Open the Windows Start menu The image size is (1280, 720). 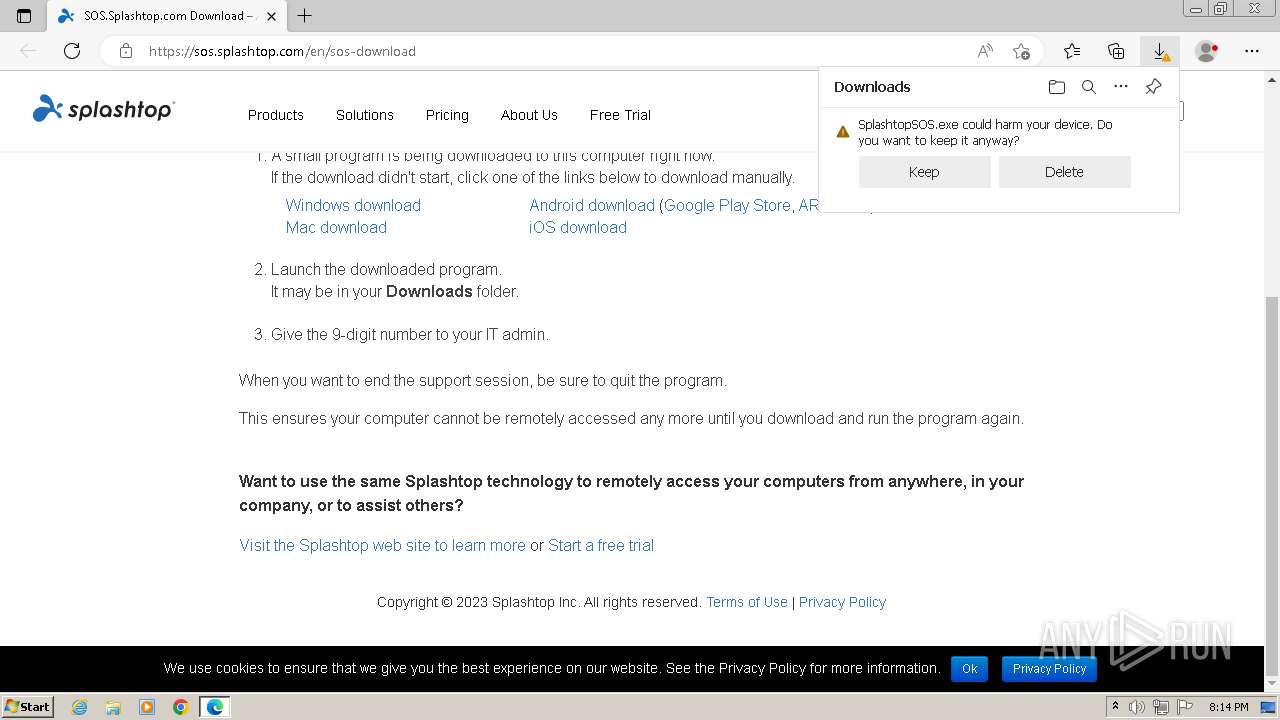point(27,707)
